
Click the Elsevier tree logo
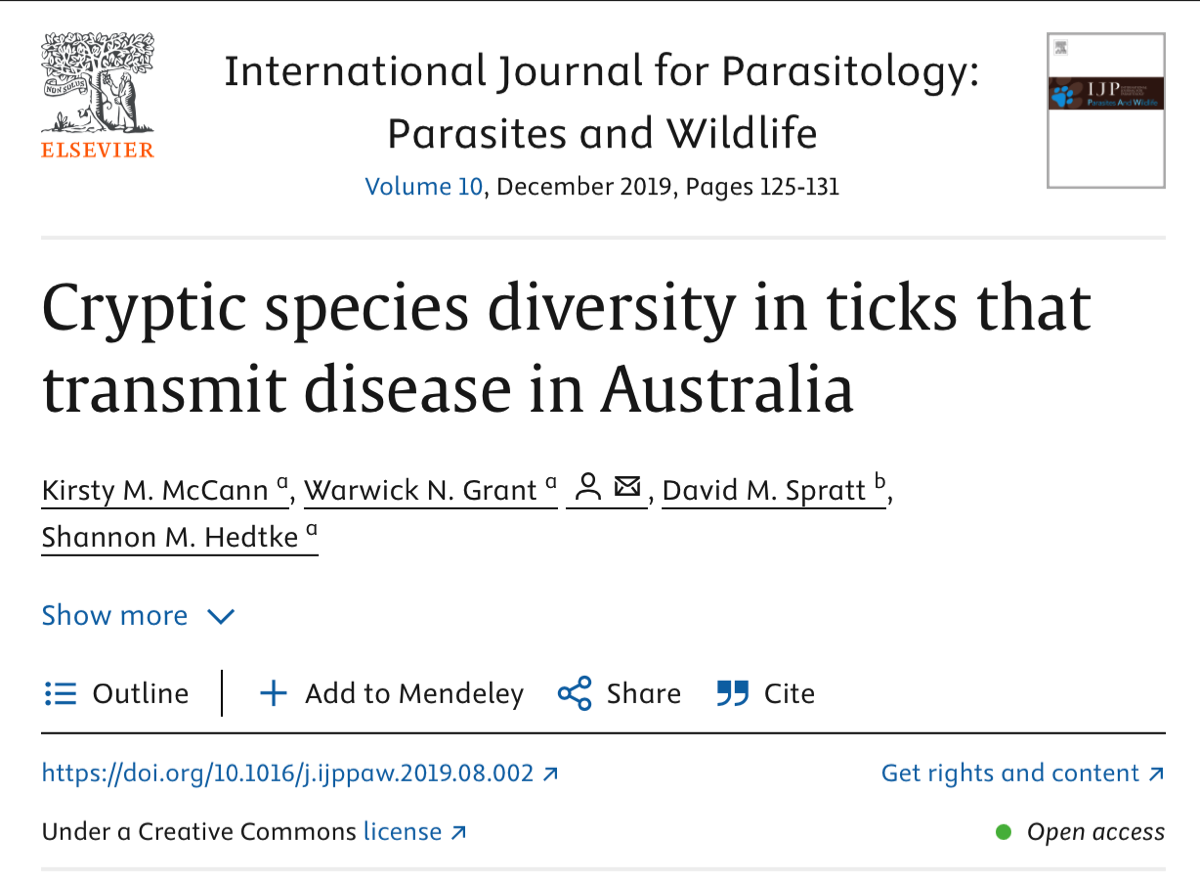pyautogui.click(x=97, y=85)
